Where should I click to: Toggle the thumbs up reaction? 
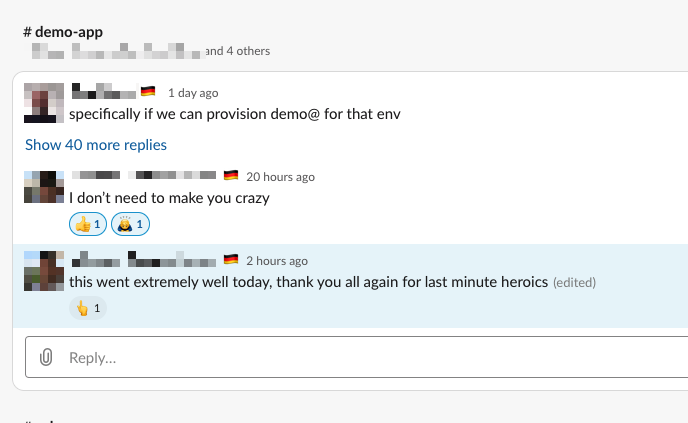tap(88, 224)
